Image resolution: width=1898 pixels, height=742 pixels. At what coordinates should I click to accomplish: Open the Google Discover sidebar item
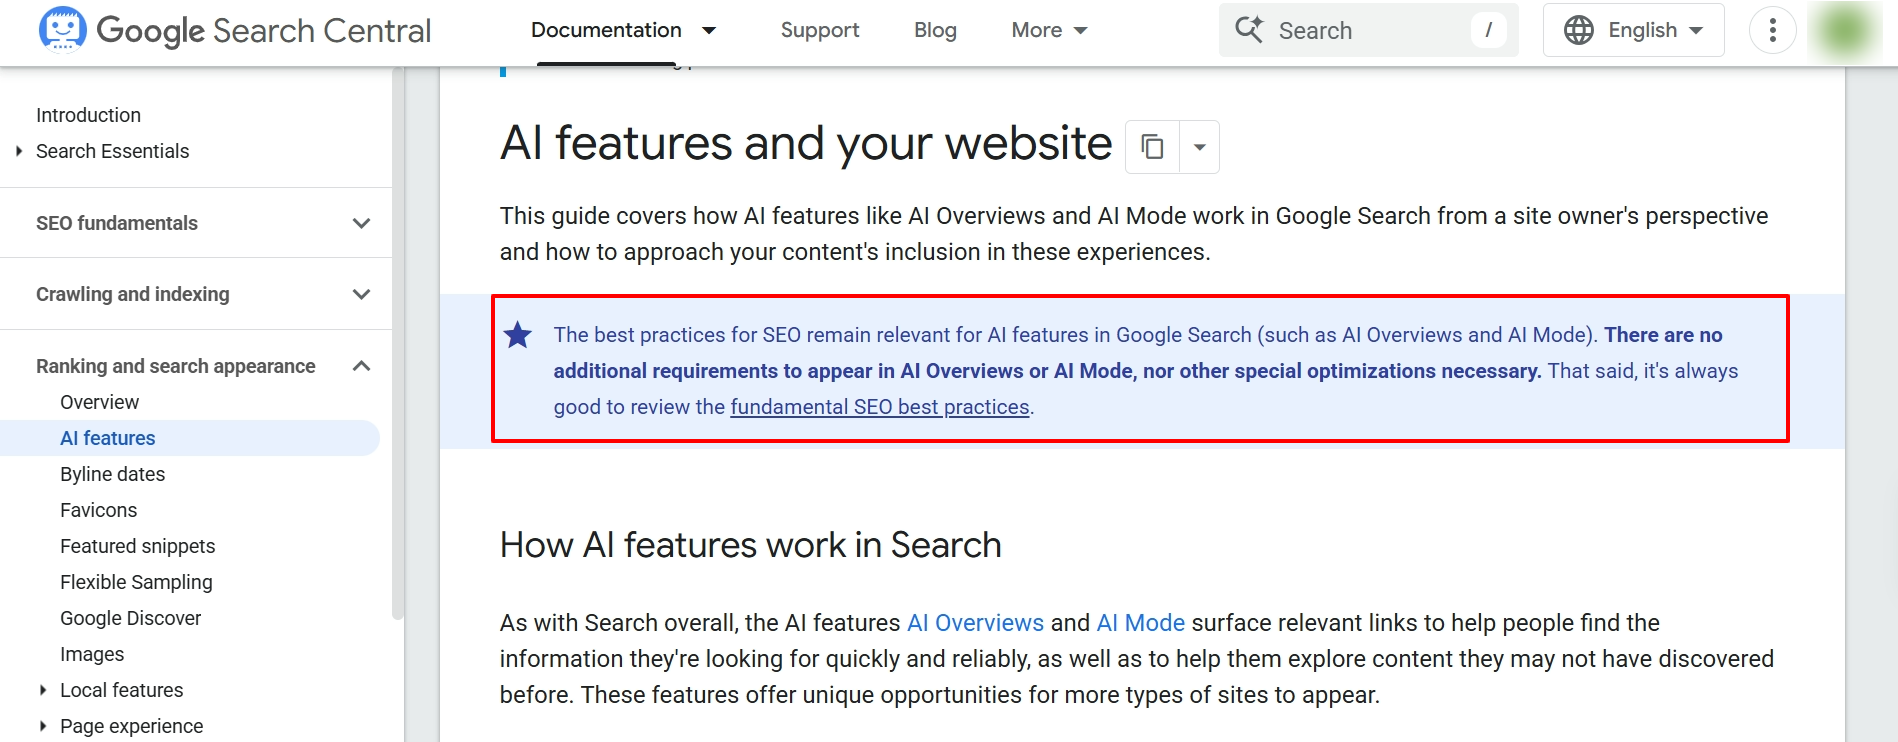point(130,618)
